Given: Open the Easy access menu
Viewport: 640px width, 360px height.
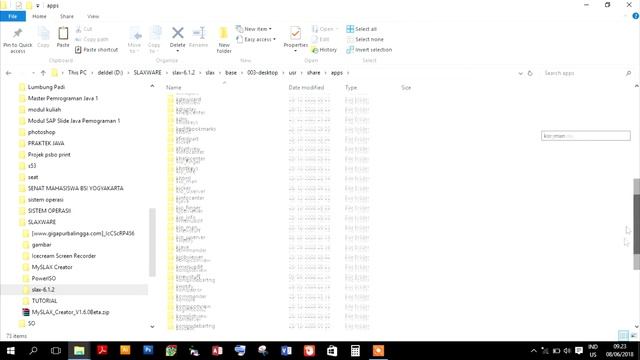Looking at the screenshot, I should (x=256, y=39).
